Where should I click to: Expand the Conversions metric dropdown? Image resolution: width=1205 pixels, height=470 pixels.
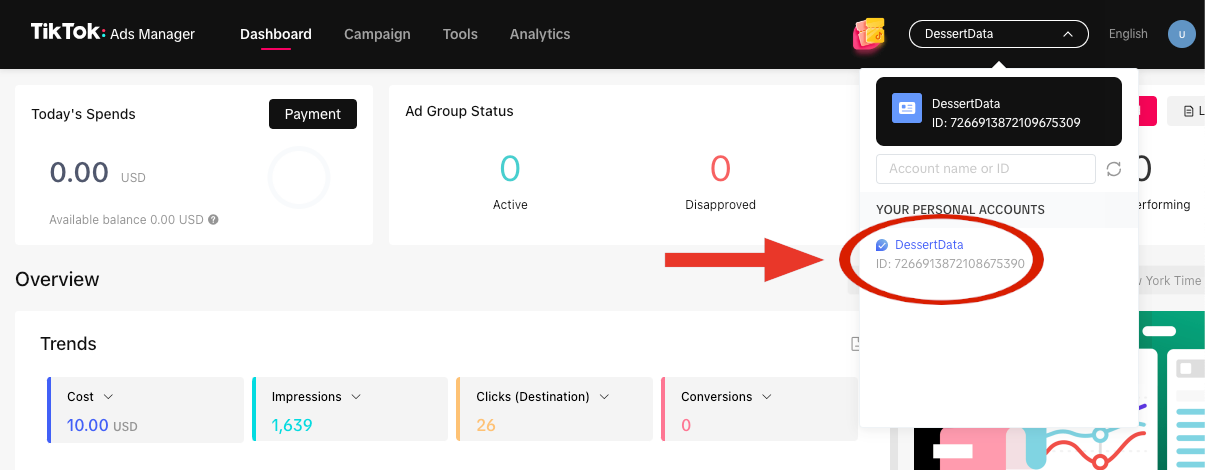[x=767, y=397]
